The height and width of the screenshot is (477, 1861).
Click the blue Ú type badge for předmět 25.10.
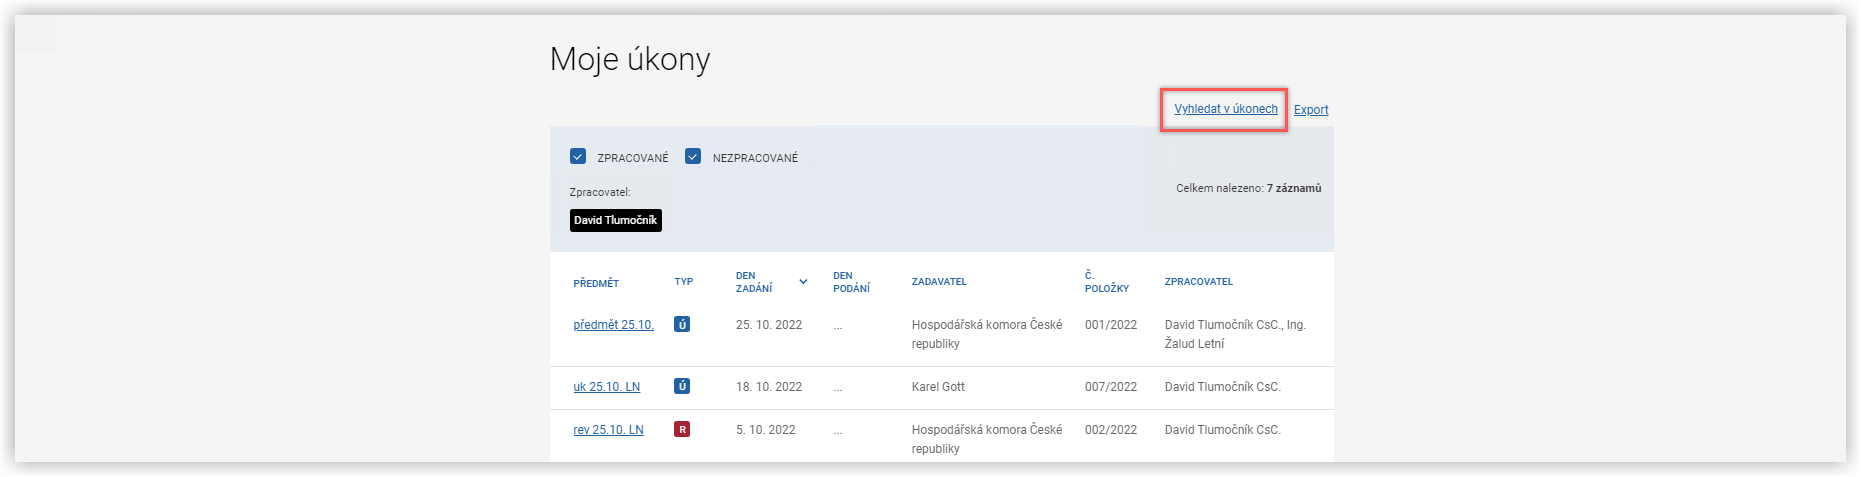pos(682,324)
